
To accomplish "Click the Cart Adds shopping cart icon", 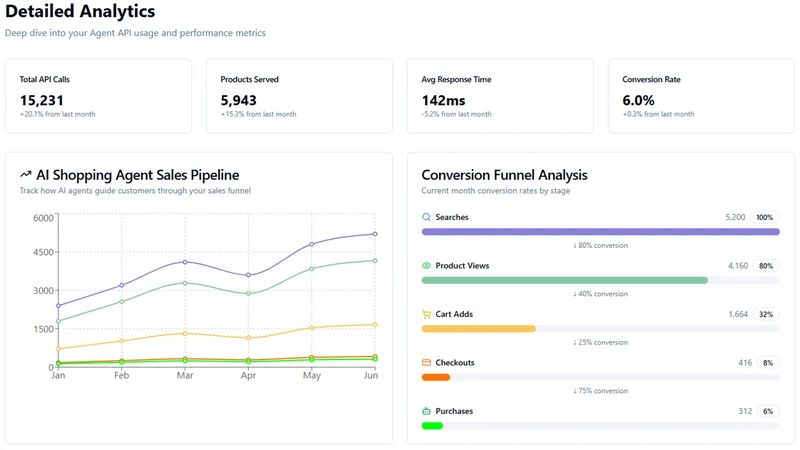I will coord(427,314).
